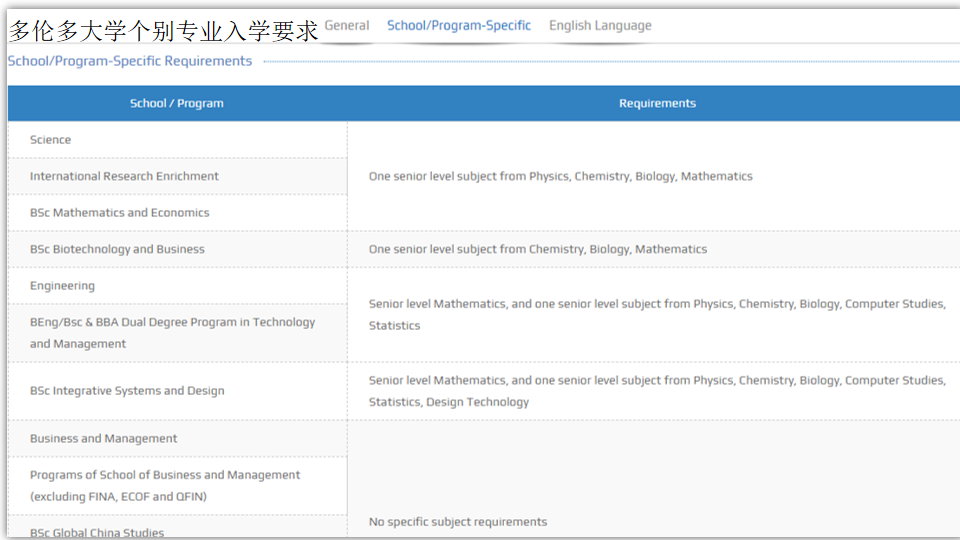Switch to the General tab
This screenshot has height=540, width=960.
coord(347,26)
